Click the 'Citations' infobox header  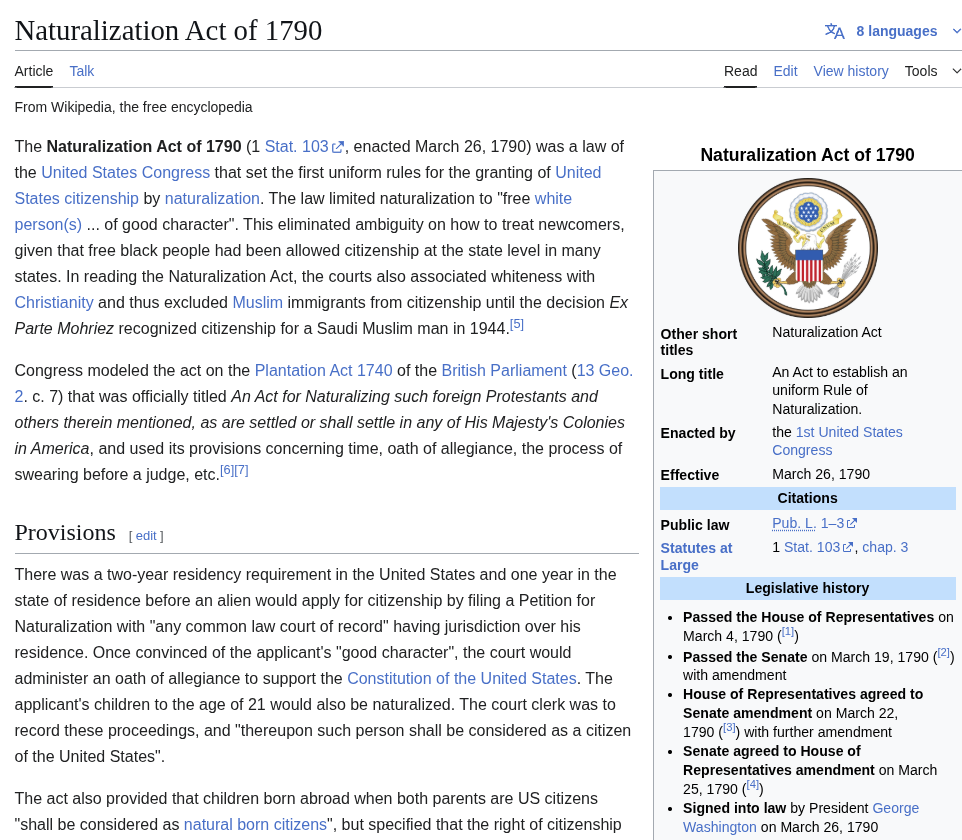click(807, 498)
